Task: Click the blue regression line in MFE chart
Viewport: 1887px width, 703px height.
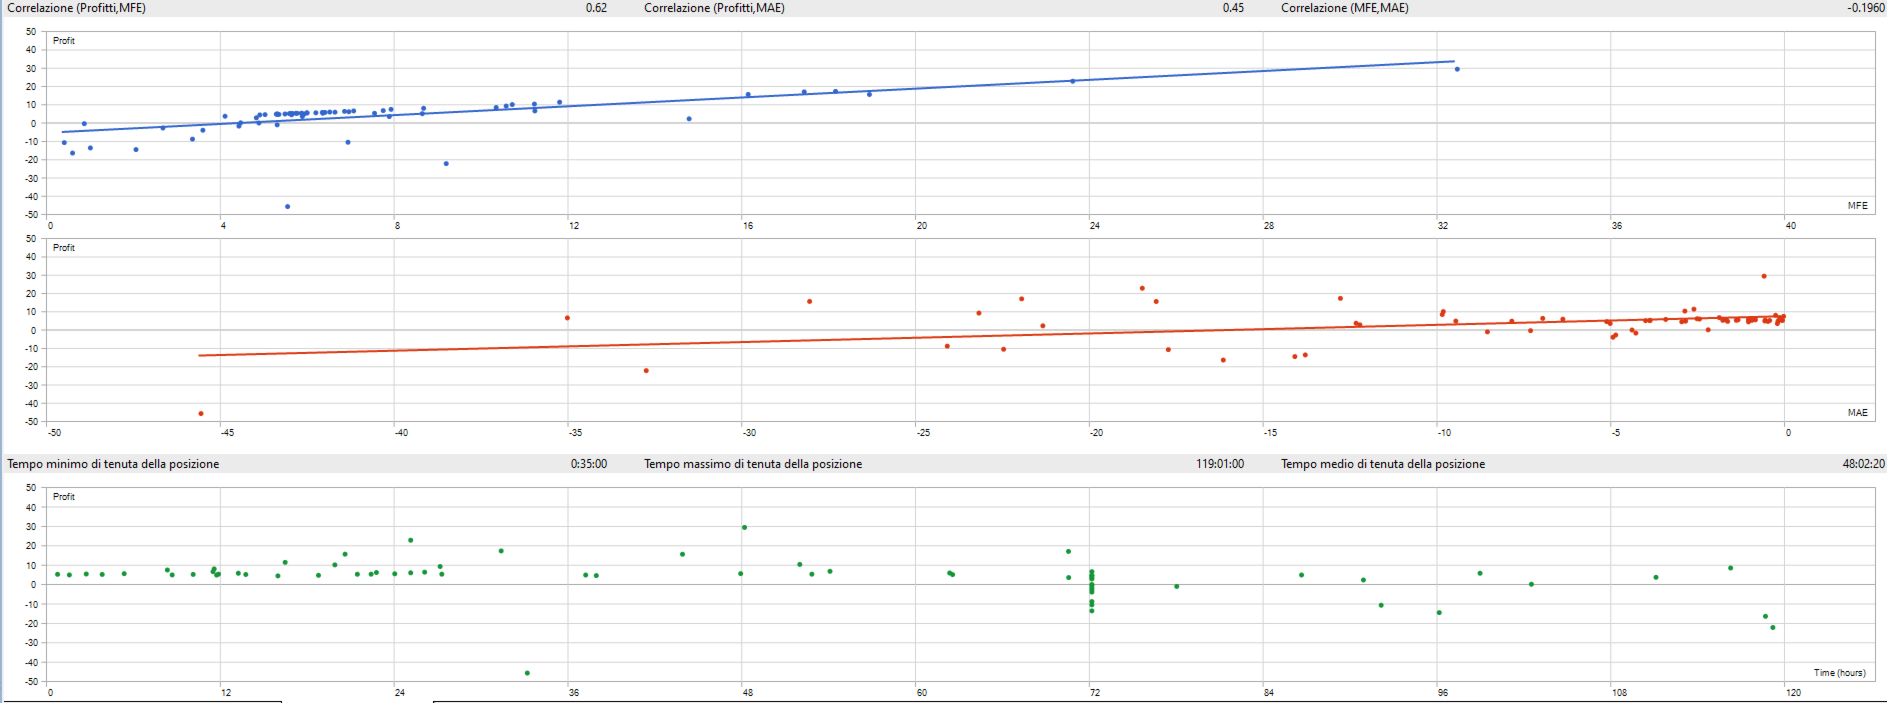Action: pos(758,97)
